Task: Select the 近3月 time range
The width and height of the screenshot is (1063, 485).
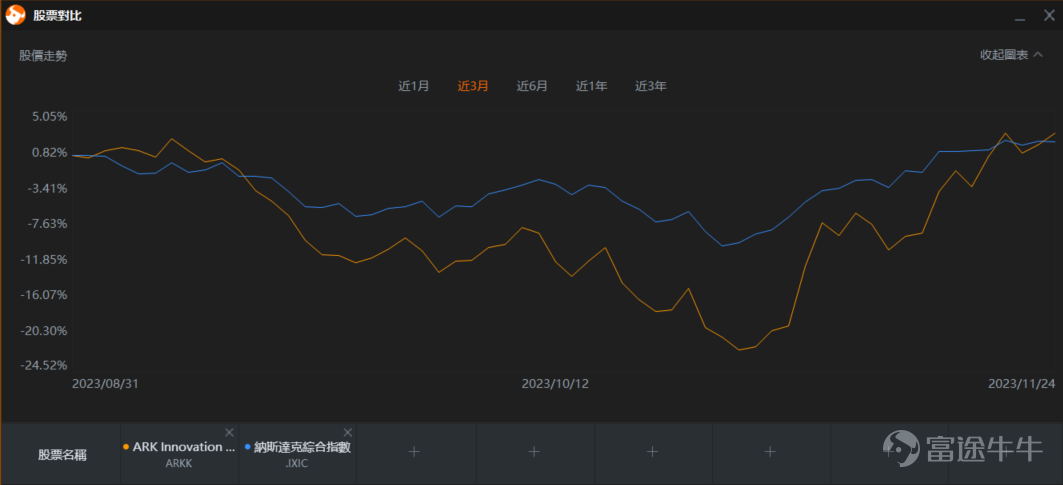Action: tap(473, 86)
